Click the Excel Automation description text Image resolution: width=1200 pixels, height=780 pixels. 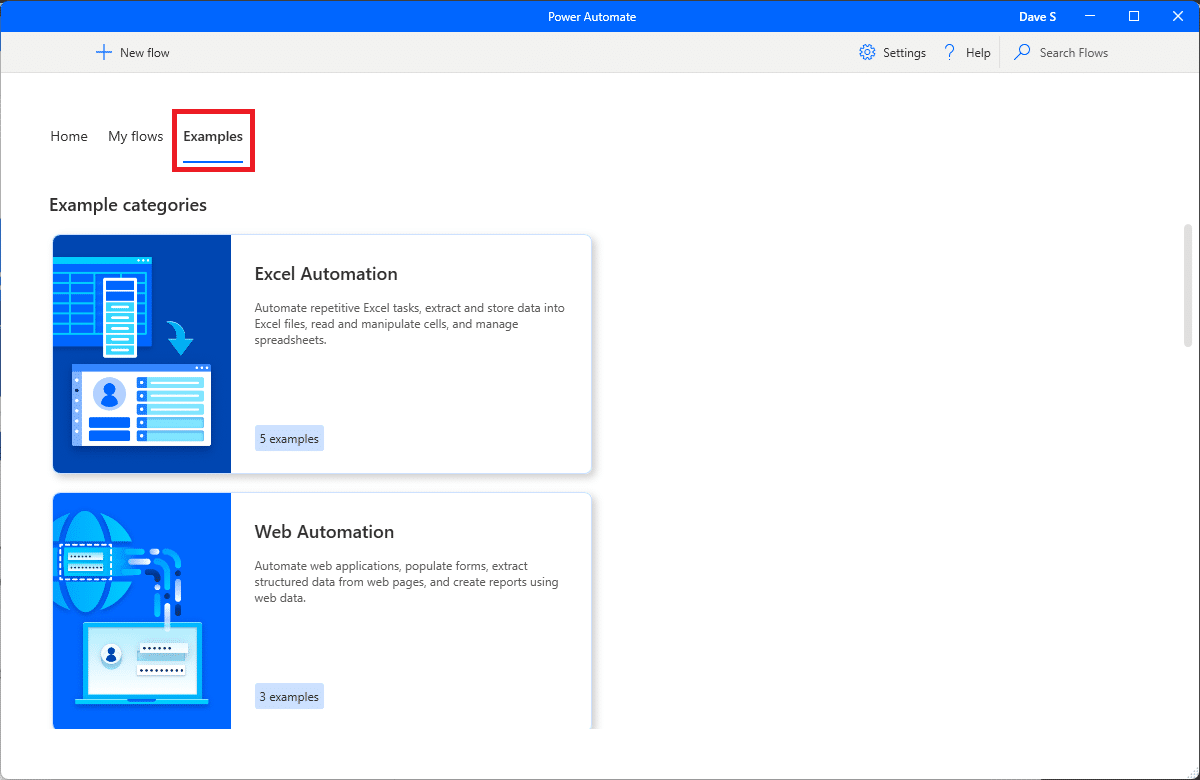[x=410, y=323]
